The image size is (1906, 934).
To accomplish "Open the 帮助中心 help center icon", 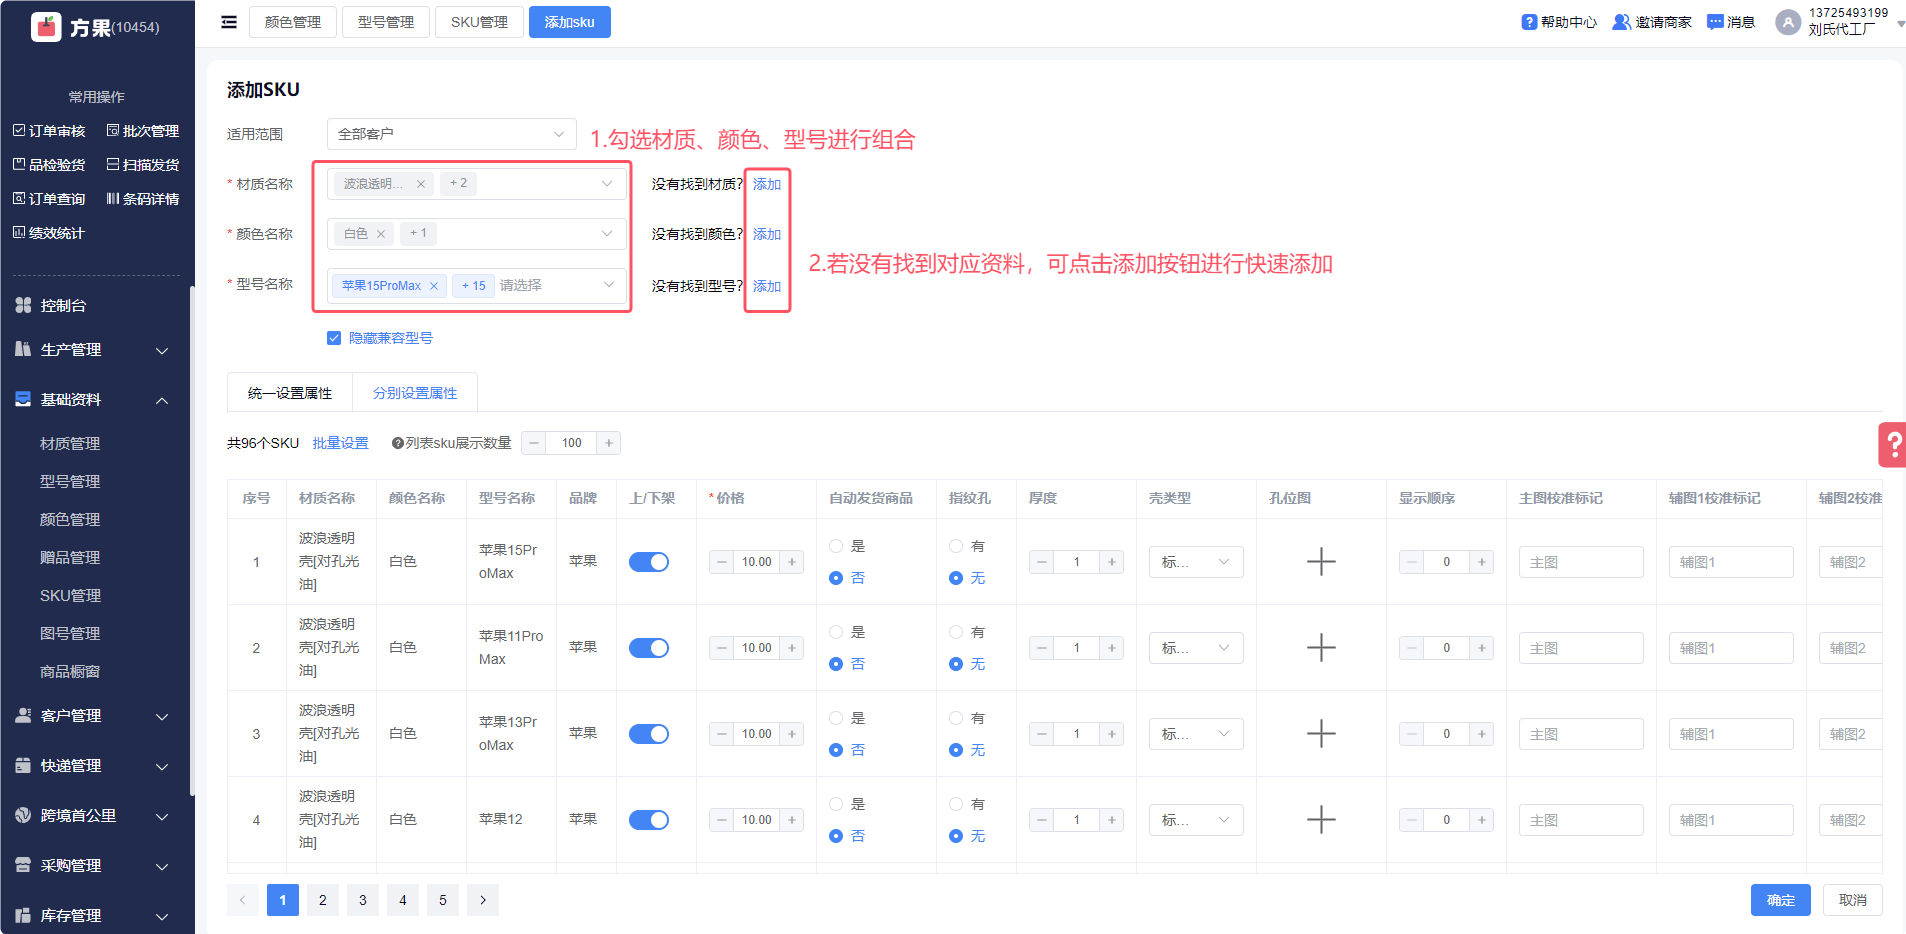I will [x=1529, y=22].
